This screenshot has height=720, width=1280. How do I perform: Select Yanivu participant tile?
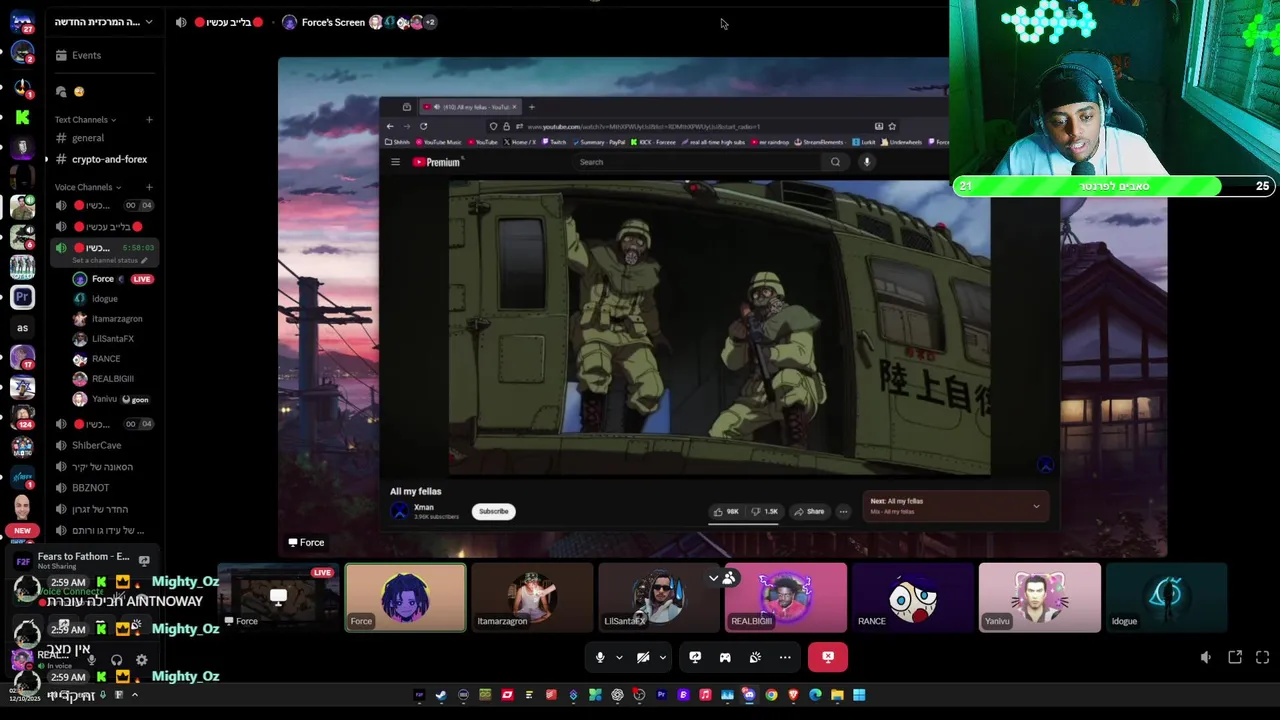pos(1039,598)
